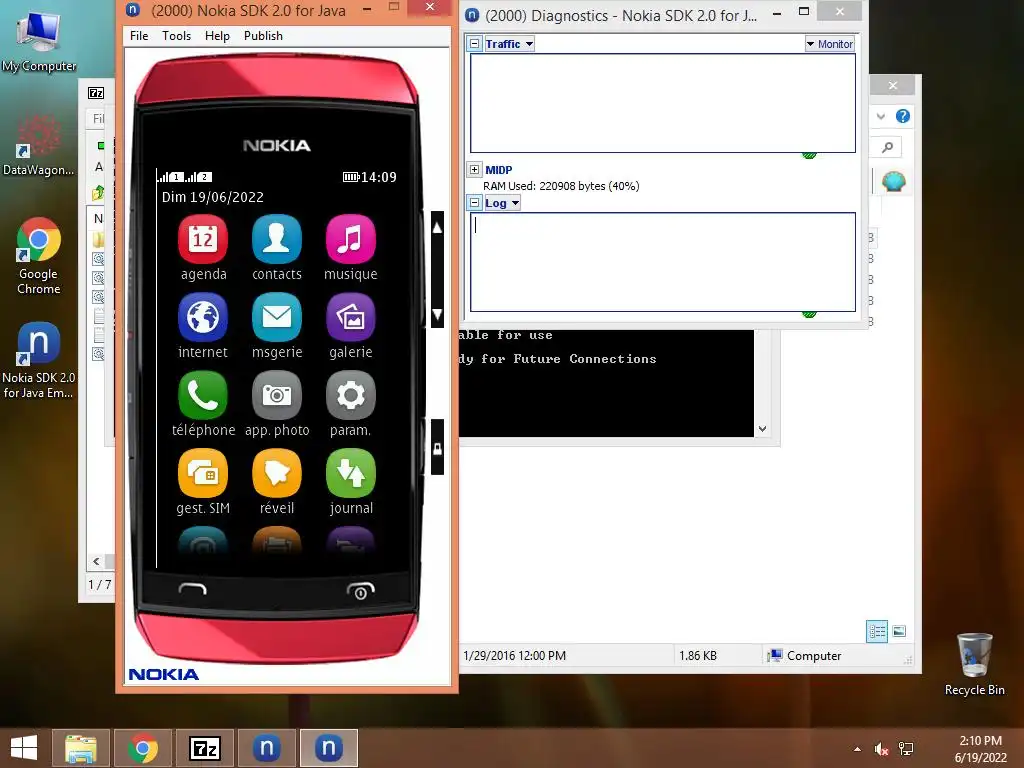The width and height of the screenshot is (1024, 768).
Task: Open the Monitor dropdown in Diagnostics
Action: [x=829, y=44]
